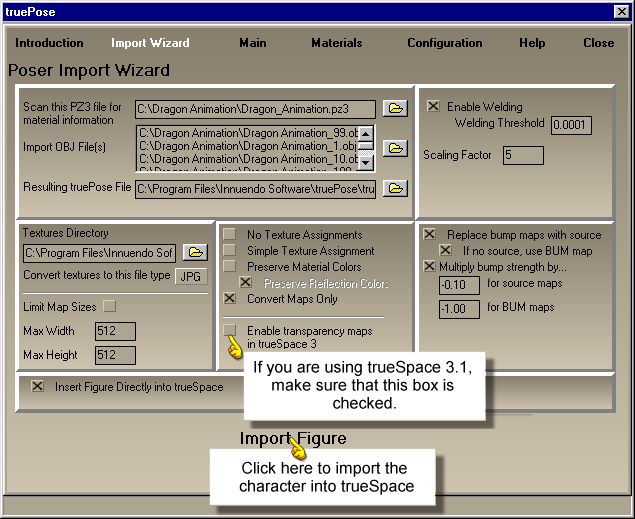The image size is (635, 519).
Task: Go to the Introduction page
Action: click(x=49, y=43)
